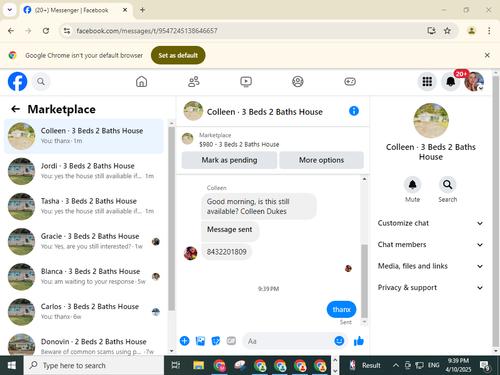This screenshot has width=500, height=375.
Task: Dismiss default browser banner
Action: point(487,55)
